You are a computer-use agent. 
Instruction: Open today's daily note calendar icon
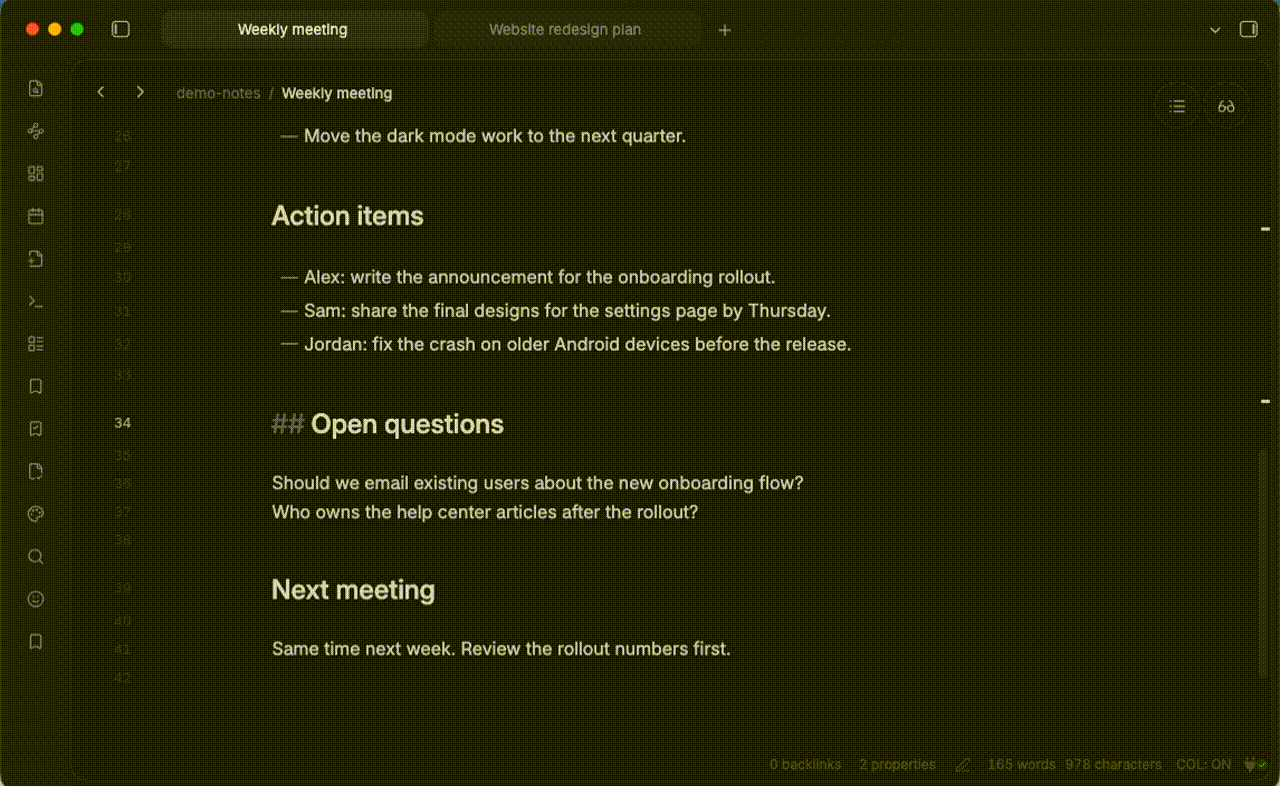pos(36,216)
